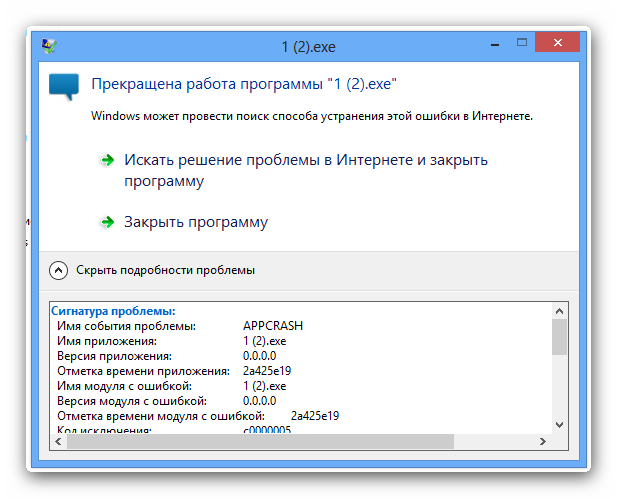
Task: Click the Версия приложения label
Action: point(114,356)
